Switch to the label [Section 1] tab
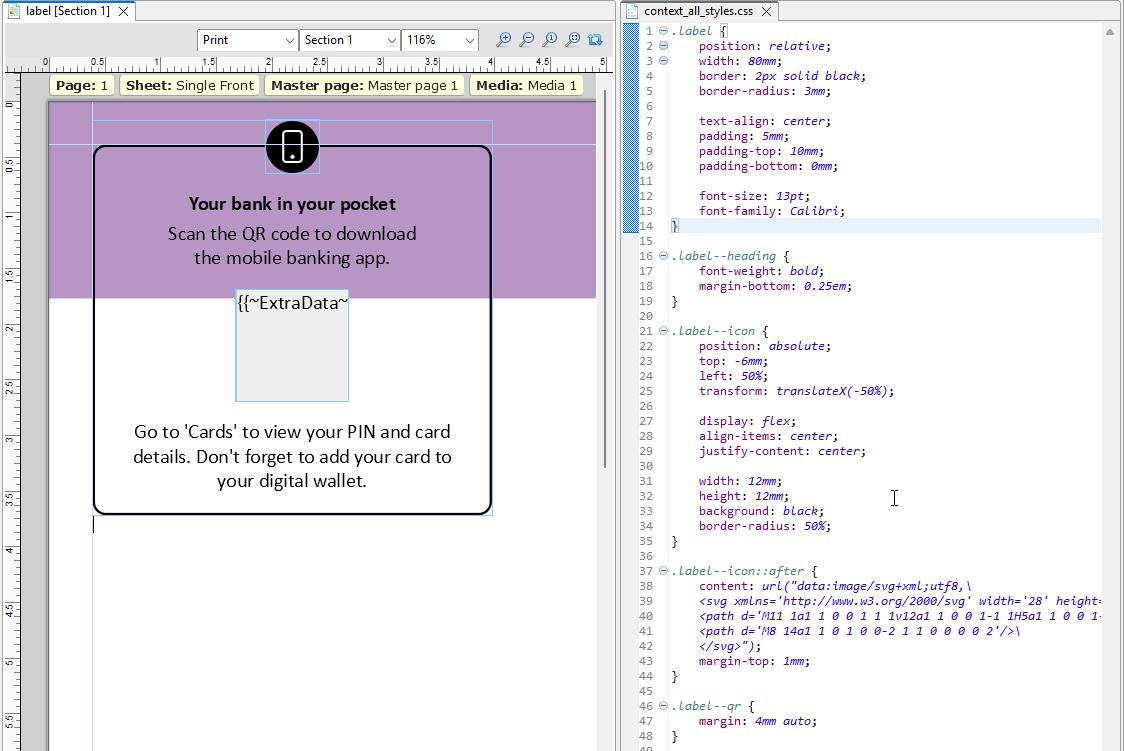 point(66,12)
